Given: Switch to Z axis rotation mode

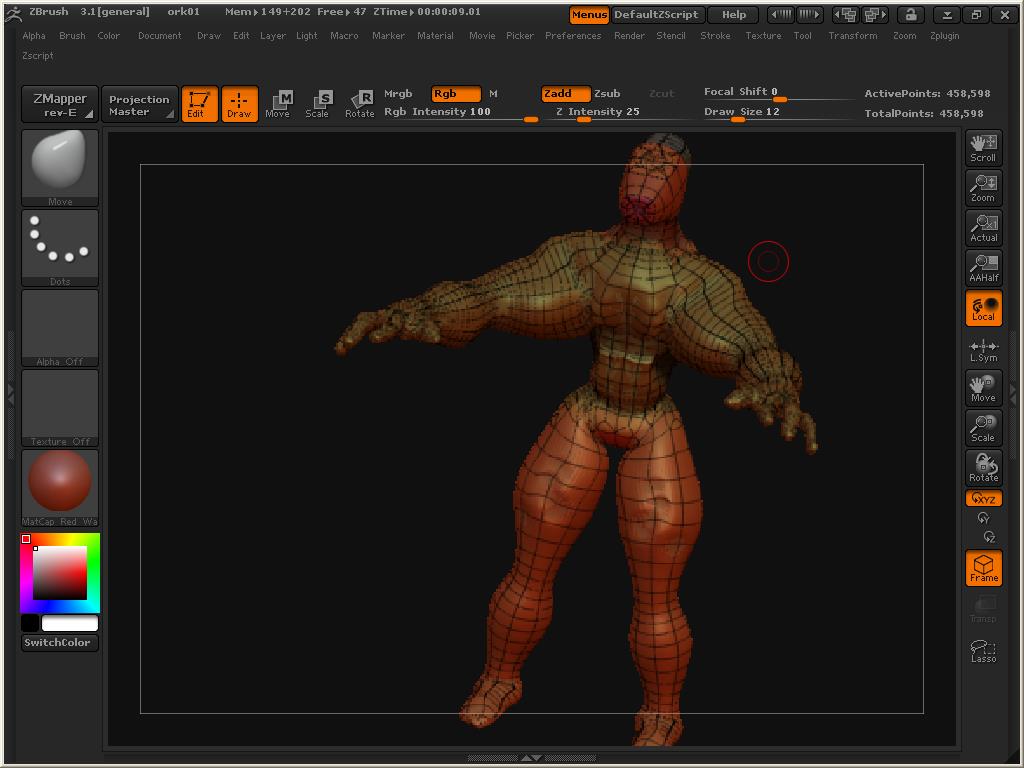Looking at the screenshot, I should click(990, 537).
